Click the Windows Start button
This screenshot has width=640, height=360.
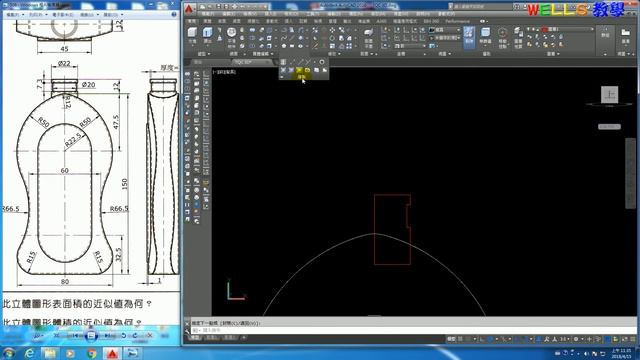pyautogui.click(x=9, y=353)
